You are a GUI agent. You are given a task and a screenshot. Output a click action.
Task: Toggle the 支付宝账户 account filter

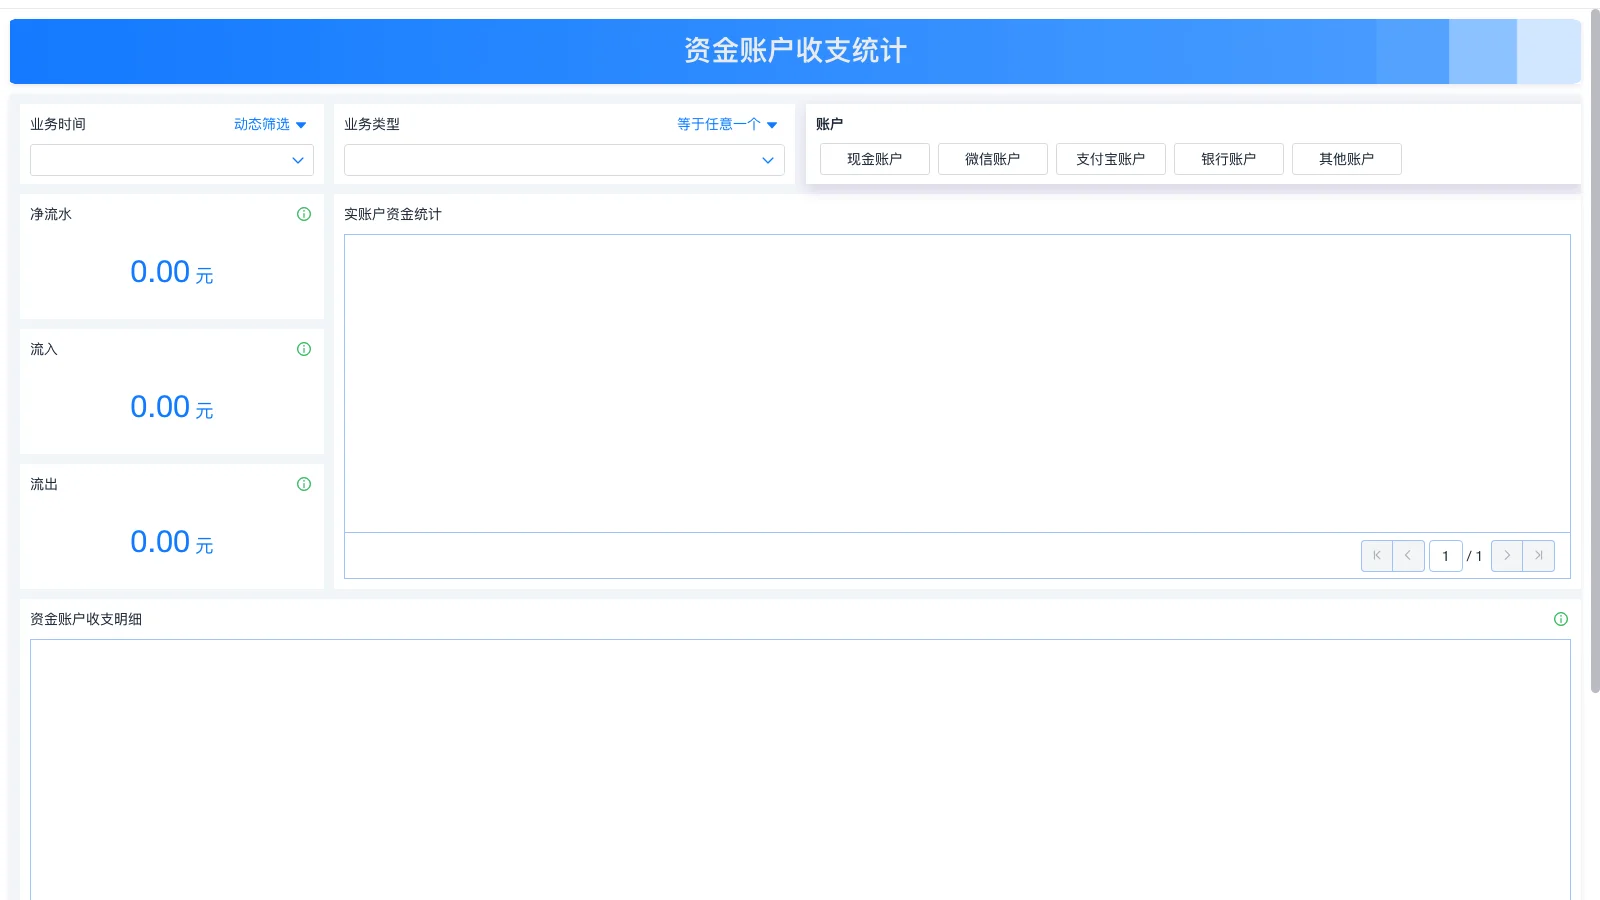click(1110, 158)
